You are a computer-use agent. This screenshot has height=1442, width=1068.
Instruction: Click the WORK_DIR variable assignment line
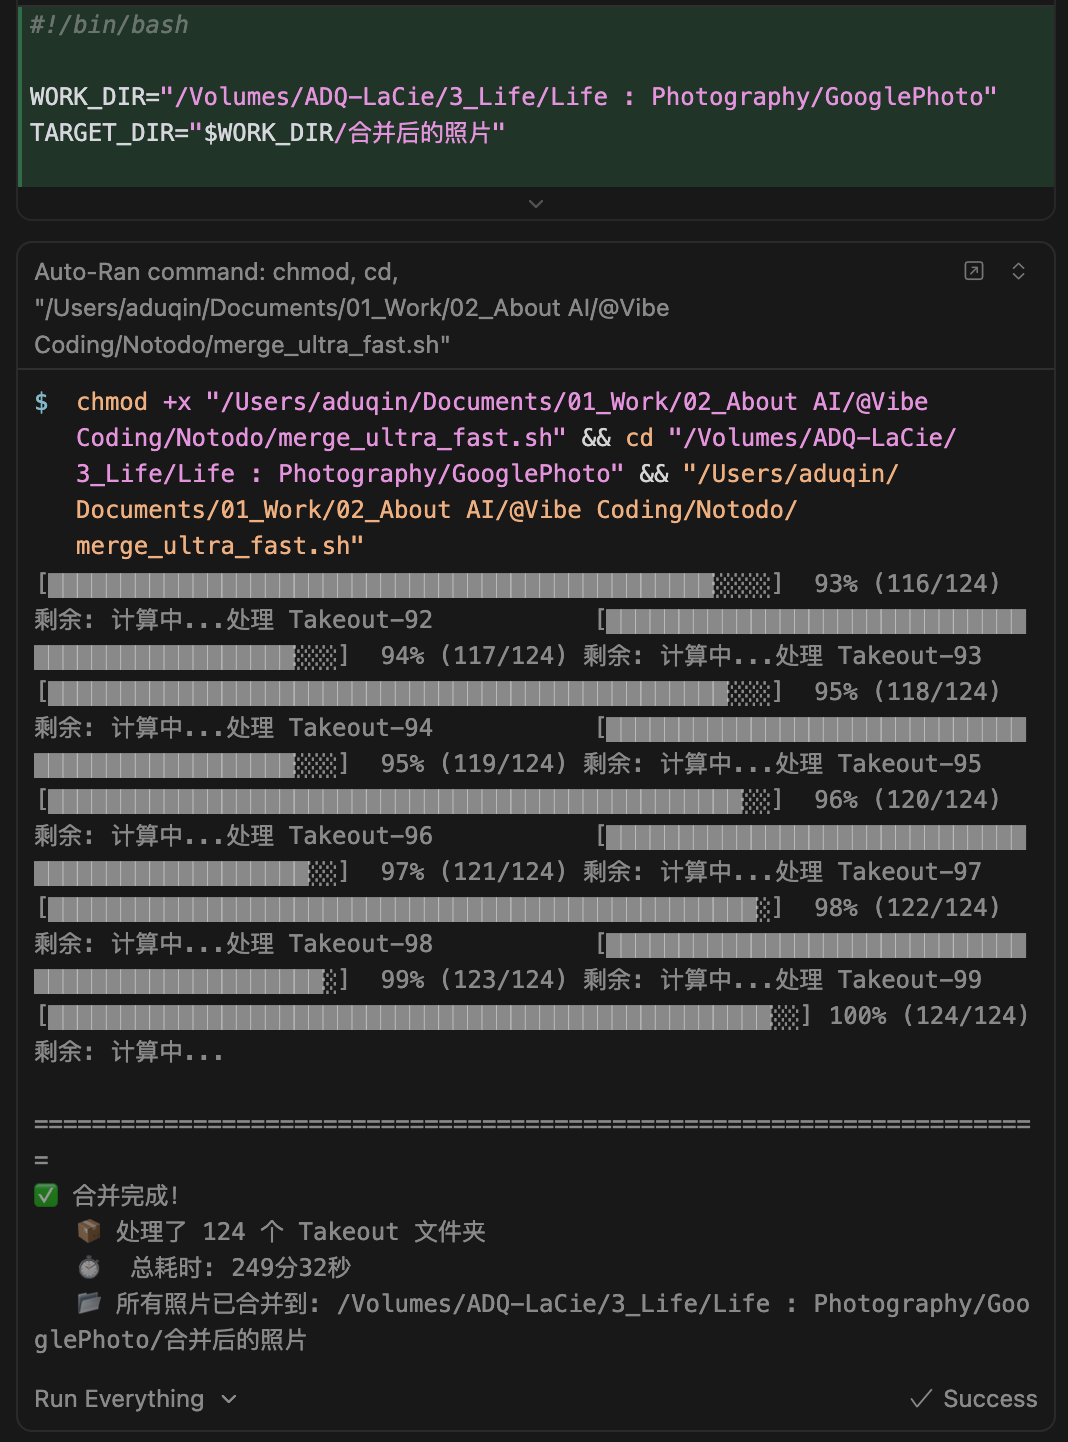point(512,97)
